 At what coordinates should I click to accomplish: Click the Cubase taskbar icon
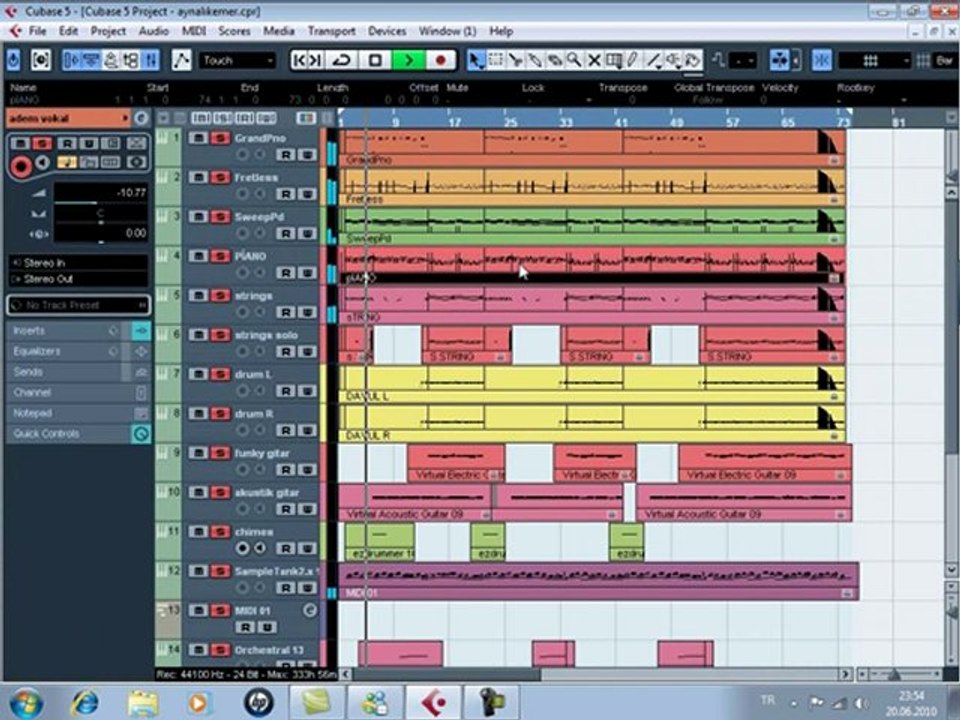tap(433, 702)
